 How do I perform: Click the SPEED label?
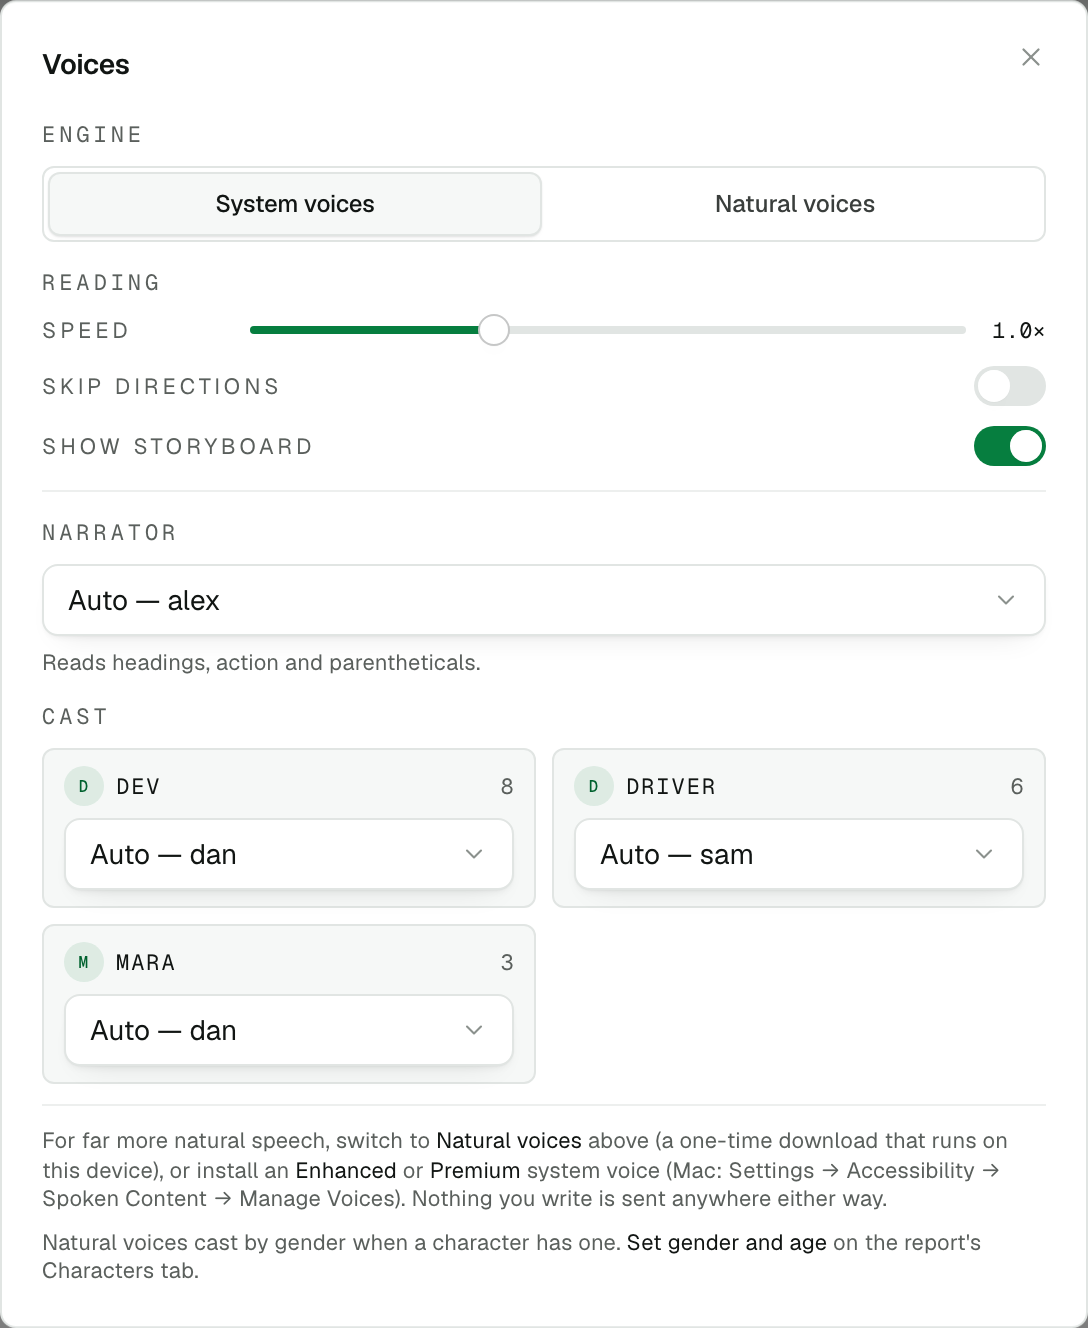(x=86, y=331)
